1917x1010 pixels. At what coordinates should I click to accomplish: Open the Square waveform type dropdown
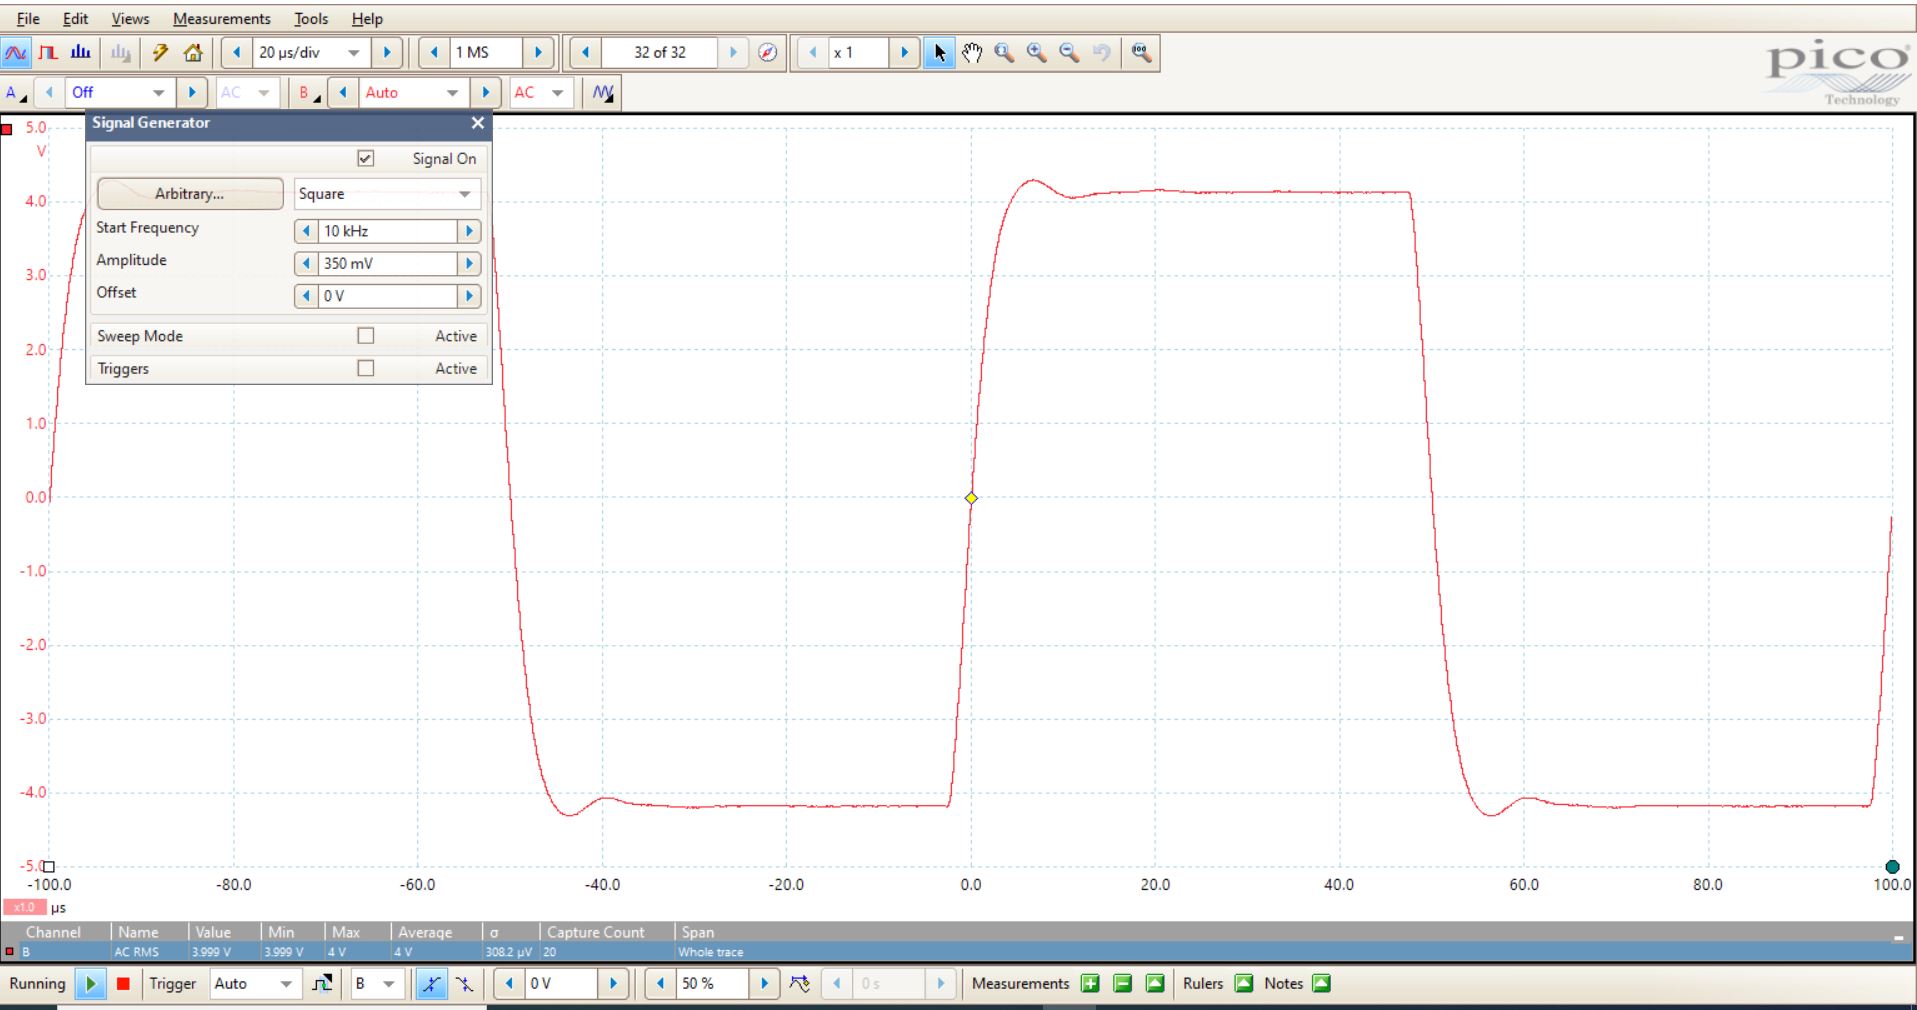tap(387, 194)
